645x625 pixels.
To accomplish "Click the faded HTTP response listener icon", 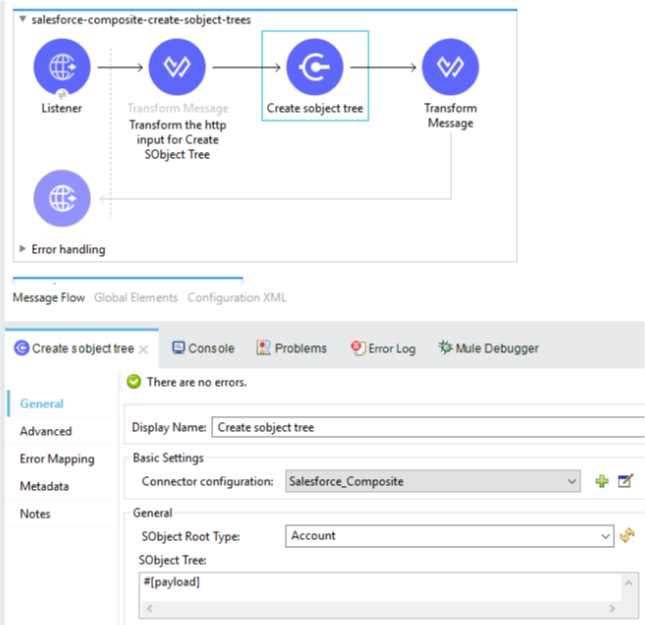I will click(62, 197).
